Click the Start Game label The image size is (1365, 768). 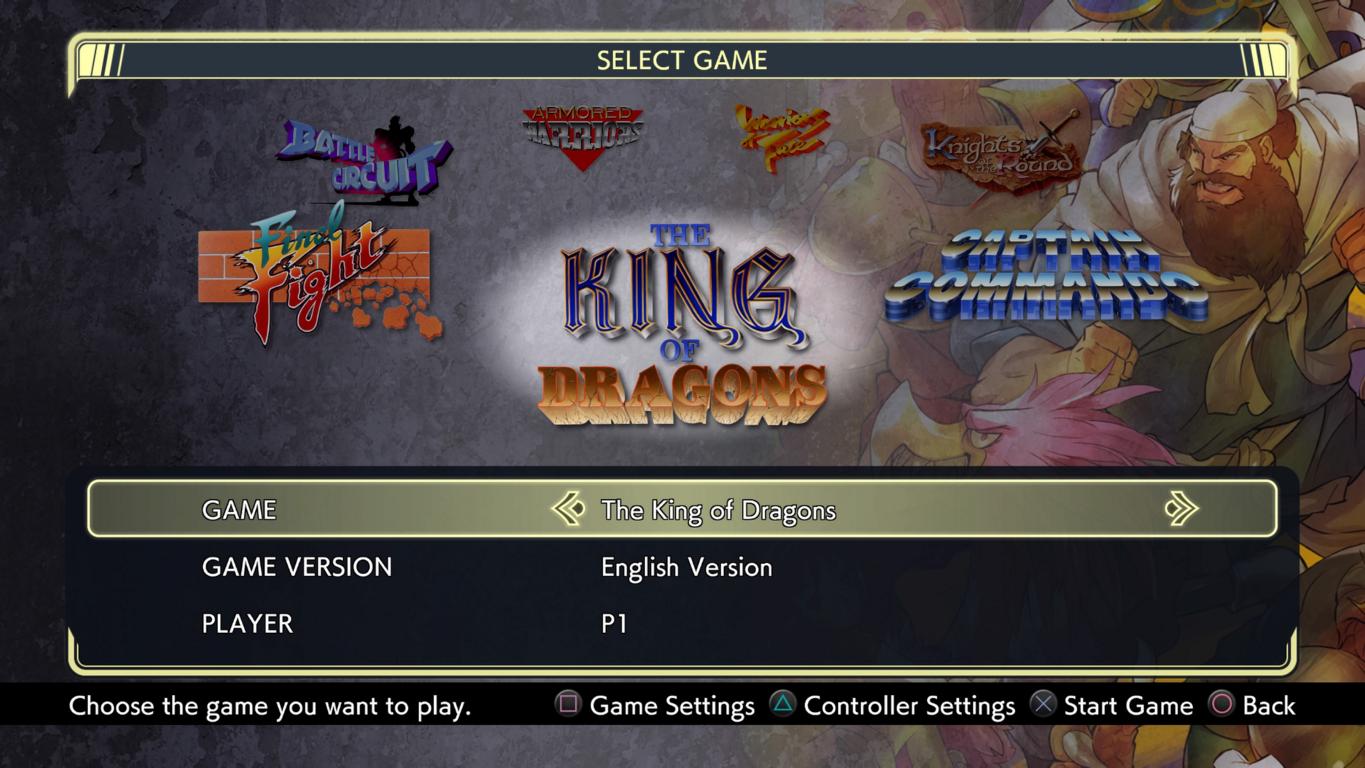1128,706
